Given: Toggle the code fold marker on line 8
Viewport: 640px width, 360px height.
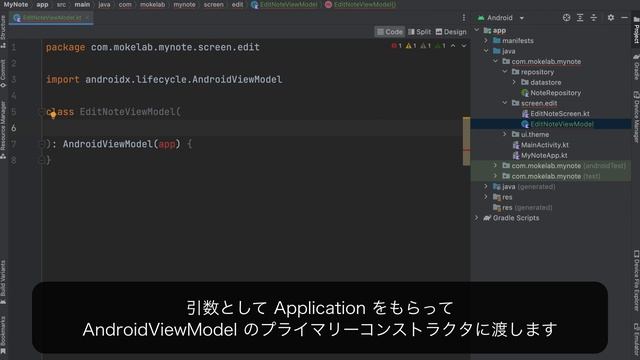Looking at the screenshot, I should click(x=41, y=160).
